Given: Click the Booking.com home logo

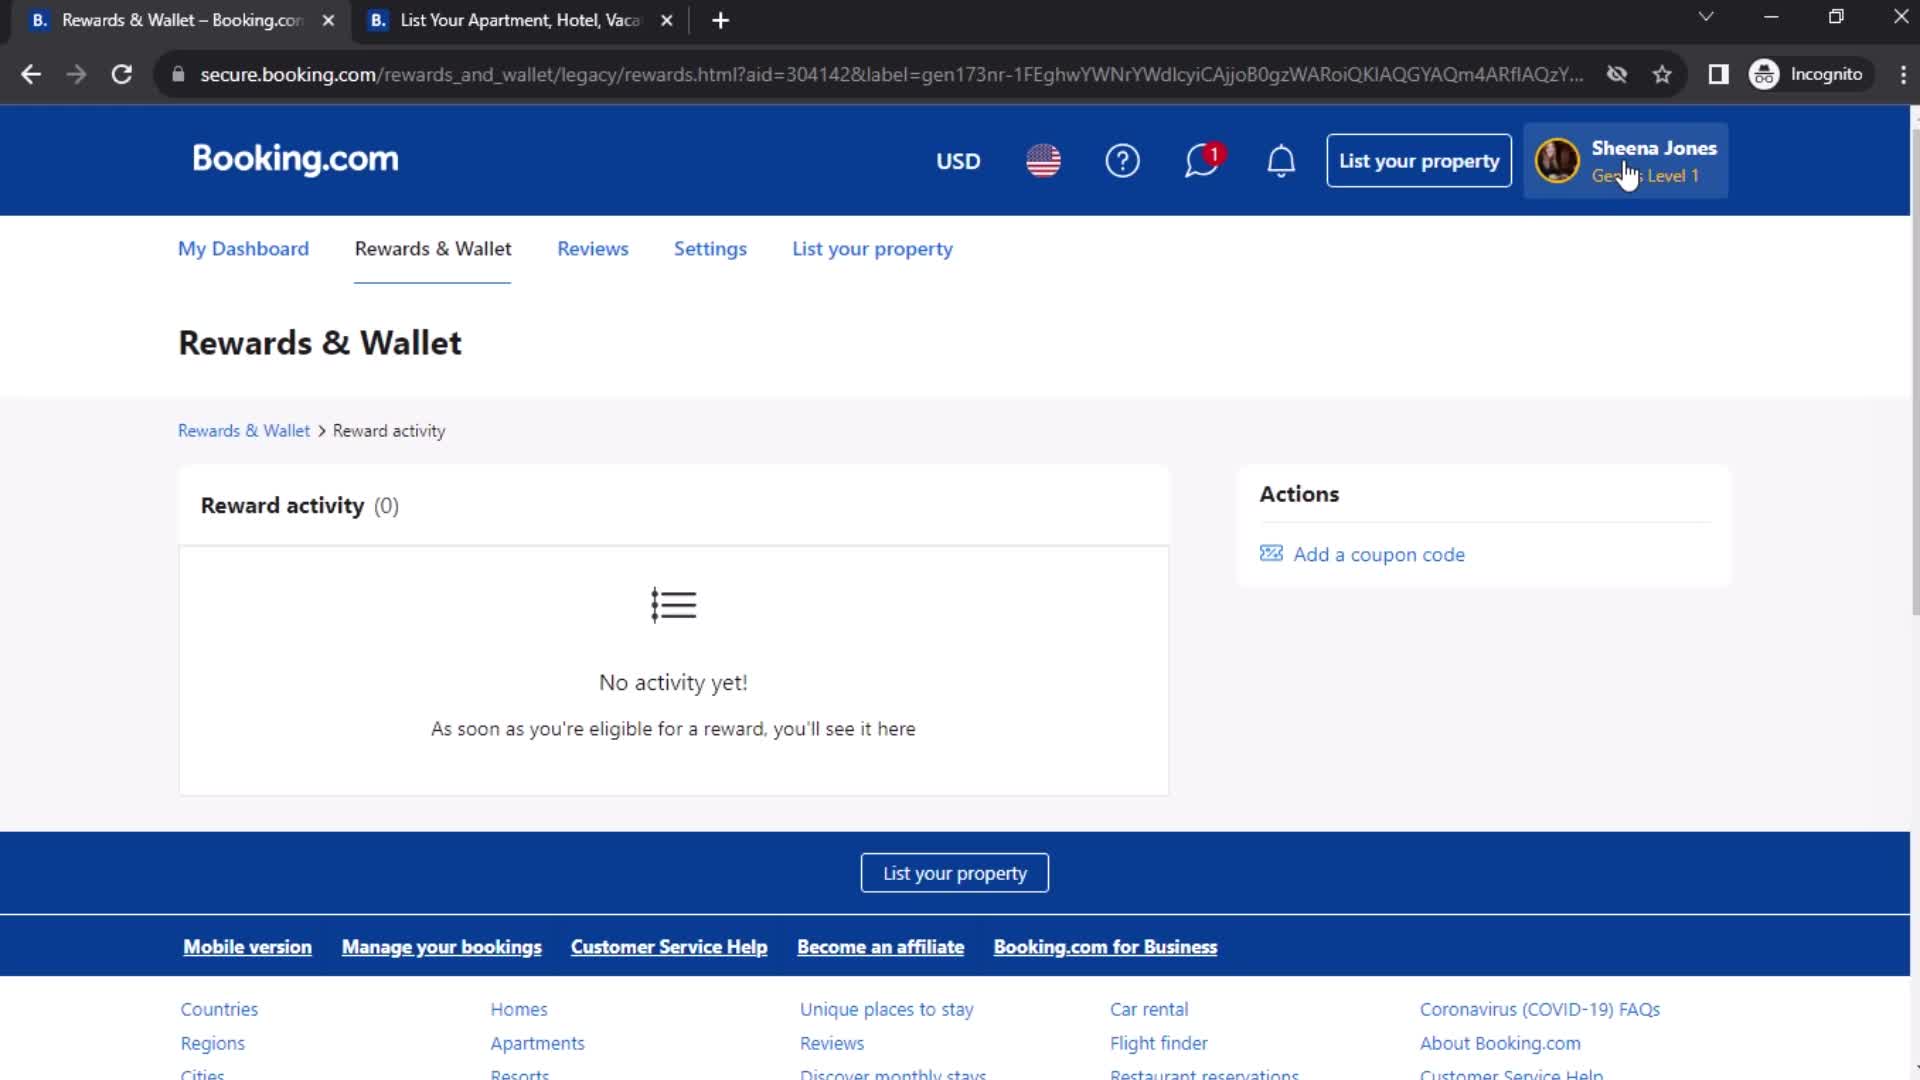Looking at the screenshot, I should click(294, 160).
